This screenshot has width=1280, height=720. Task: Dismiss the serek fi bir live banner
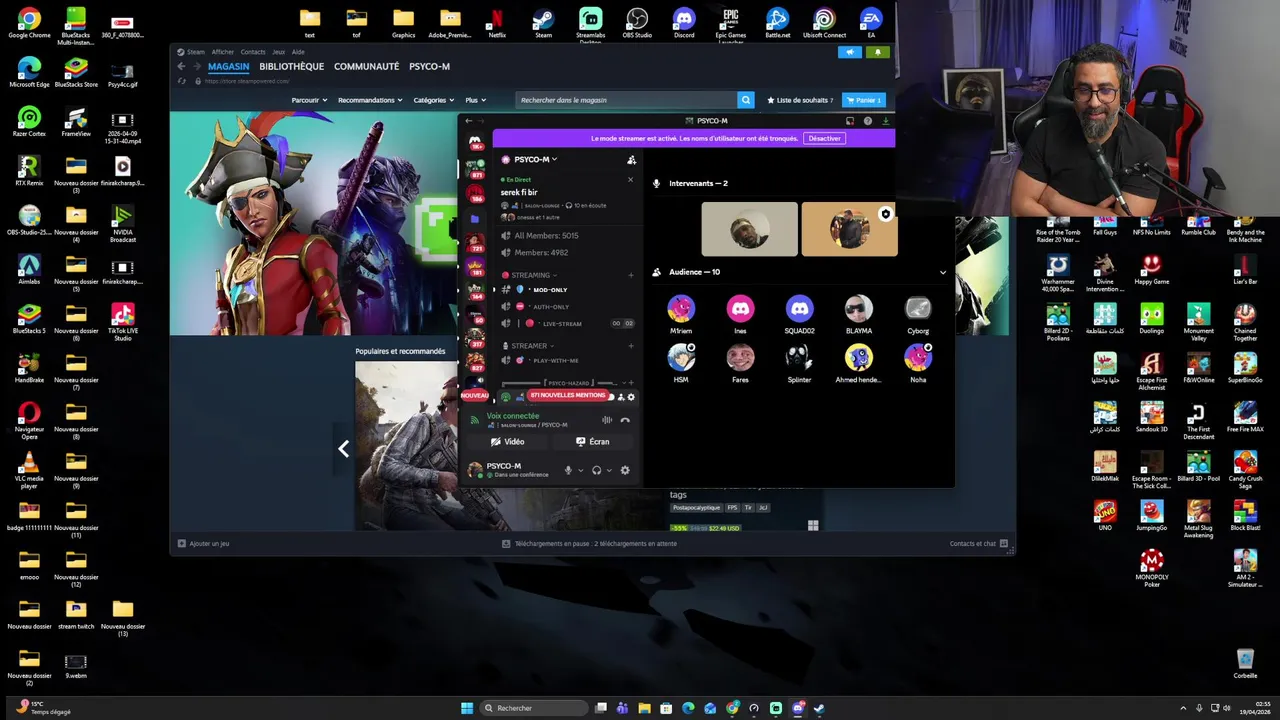coord(630,180)
